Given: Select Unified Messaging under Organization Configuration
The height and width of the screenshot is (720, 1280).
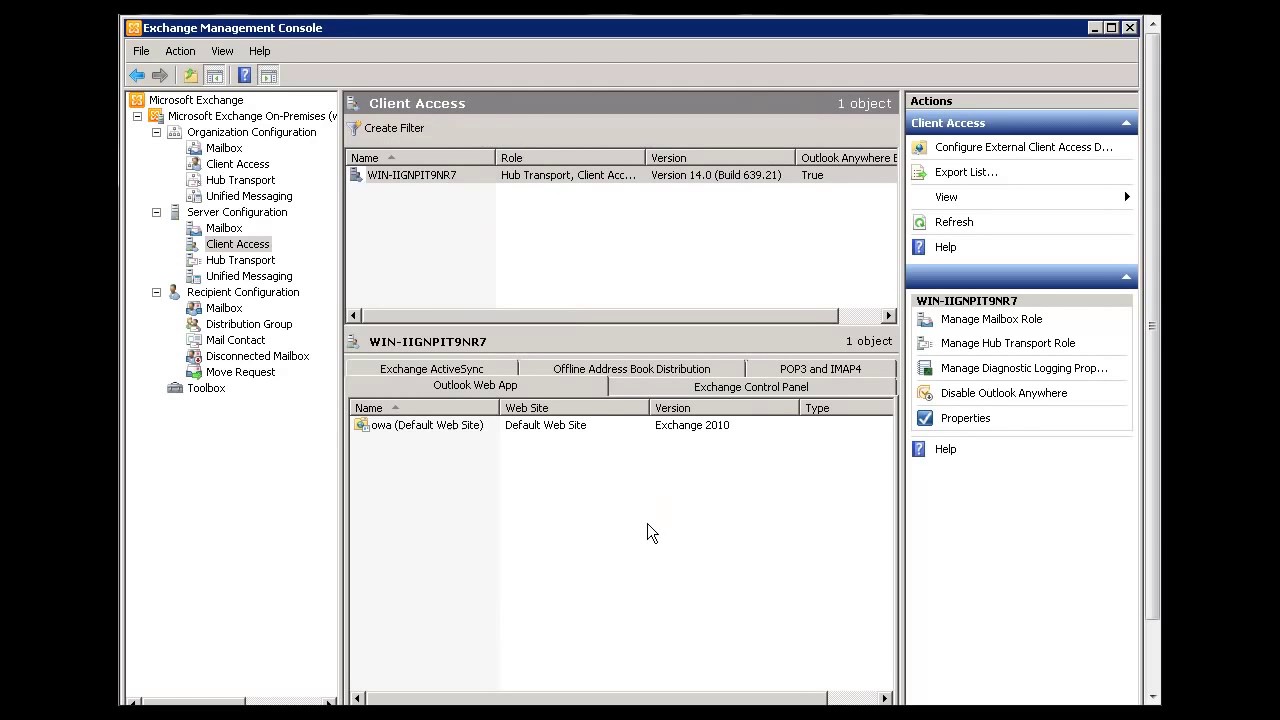Looking at the screenshot, I should [x=249, y=196].
